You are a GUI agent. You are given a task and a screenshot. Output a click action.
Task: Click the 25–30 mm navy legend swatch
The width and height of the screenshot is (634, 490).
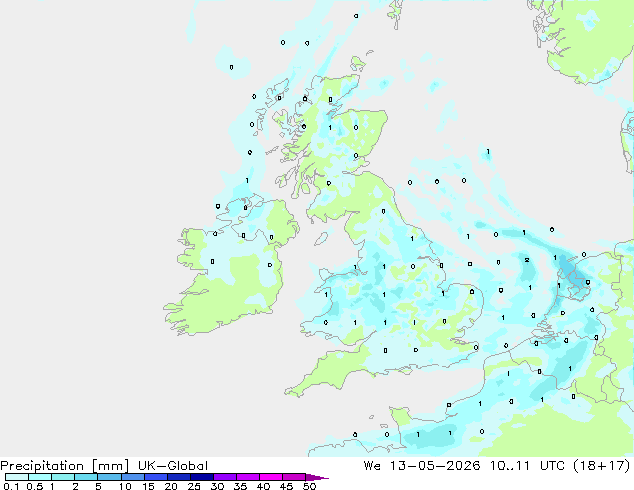202,477
